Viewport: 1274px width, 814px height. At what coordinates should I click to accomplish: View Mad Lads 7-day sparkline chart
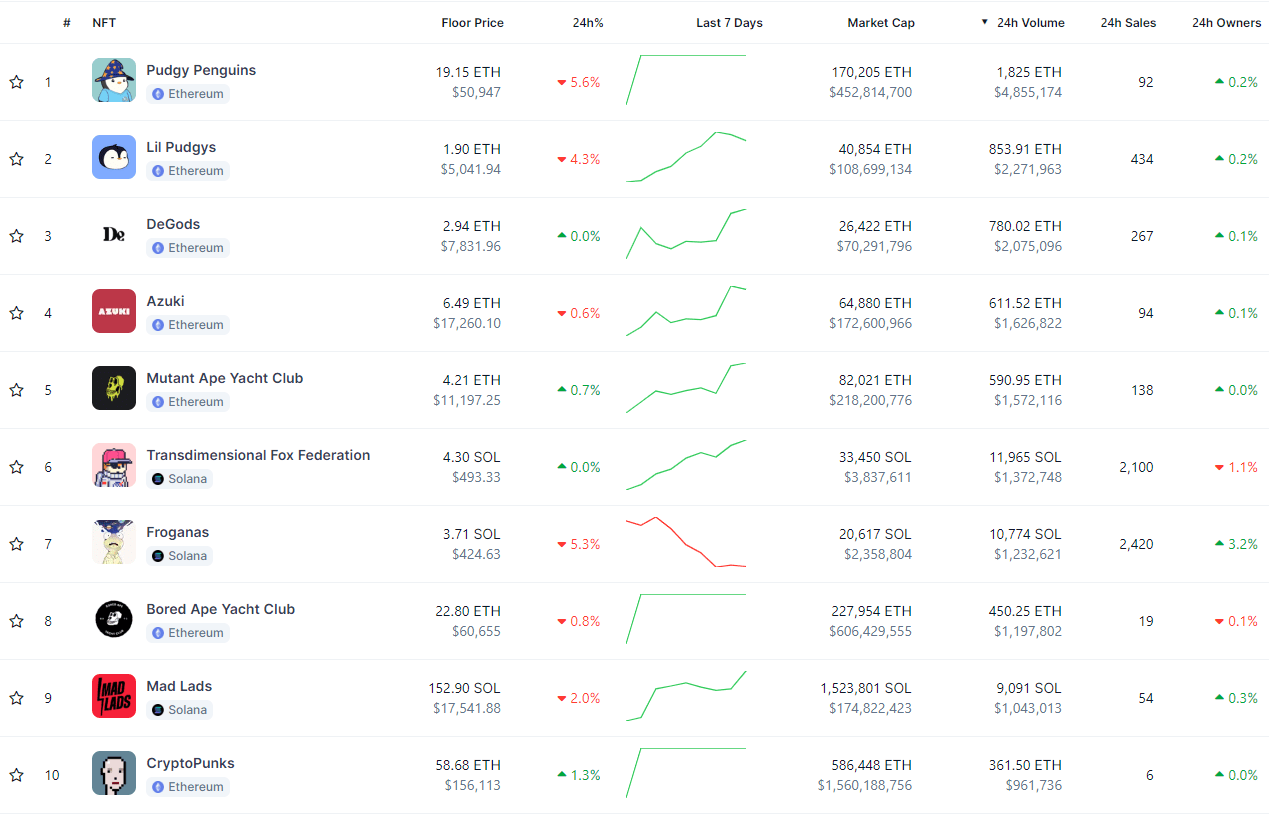coord(686,696)
